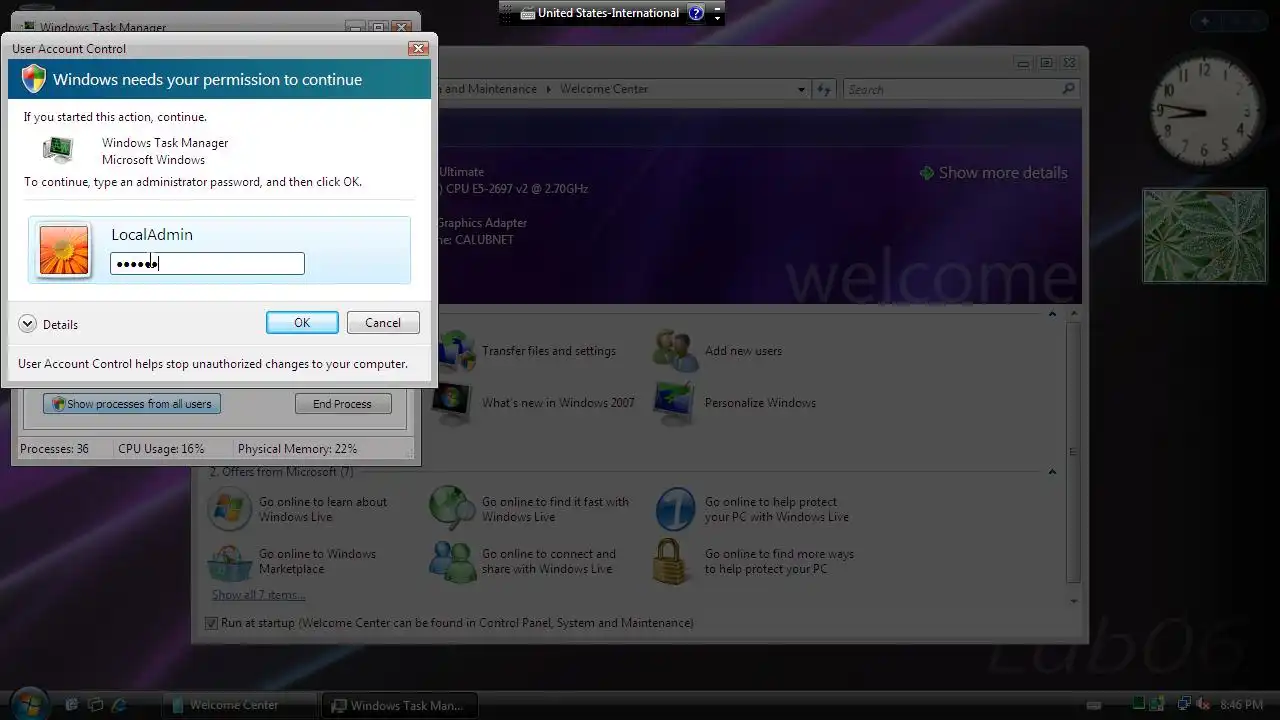
Task: Click Go online to help protect your PC icon
Action: coord(675,509)
